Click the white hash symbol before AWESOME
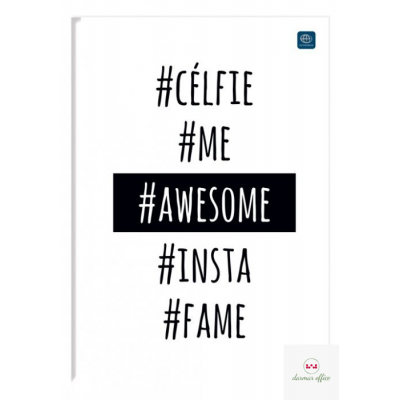The image size is (400, 400). point(147,205)
